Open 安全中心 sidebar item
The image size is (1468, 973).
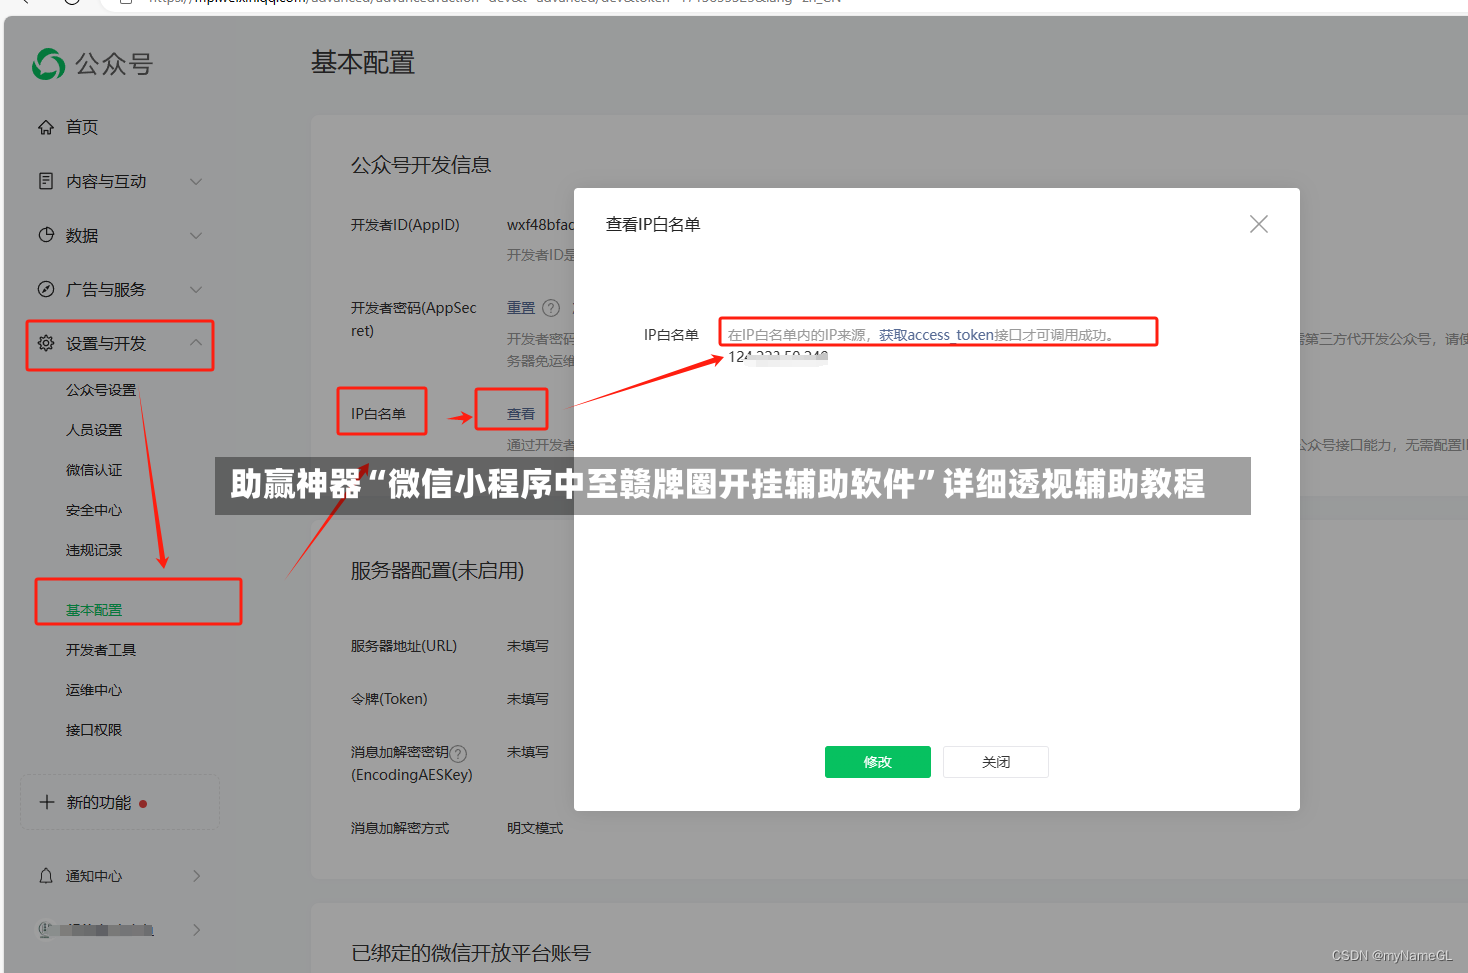[94, 510]
